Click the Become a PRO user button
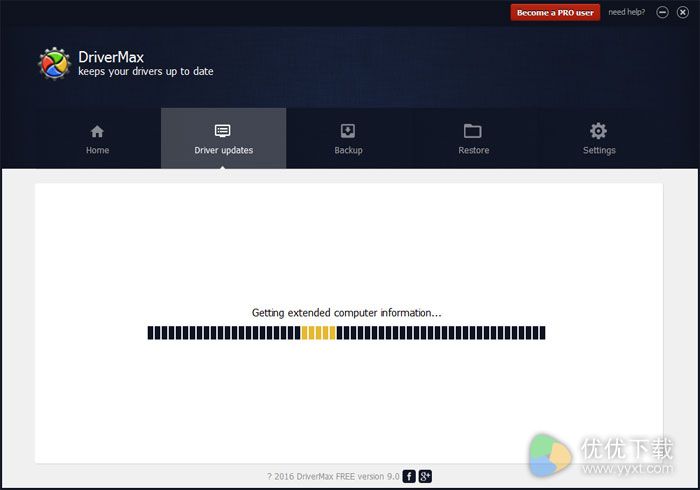 tap(555, 12)
